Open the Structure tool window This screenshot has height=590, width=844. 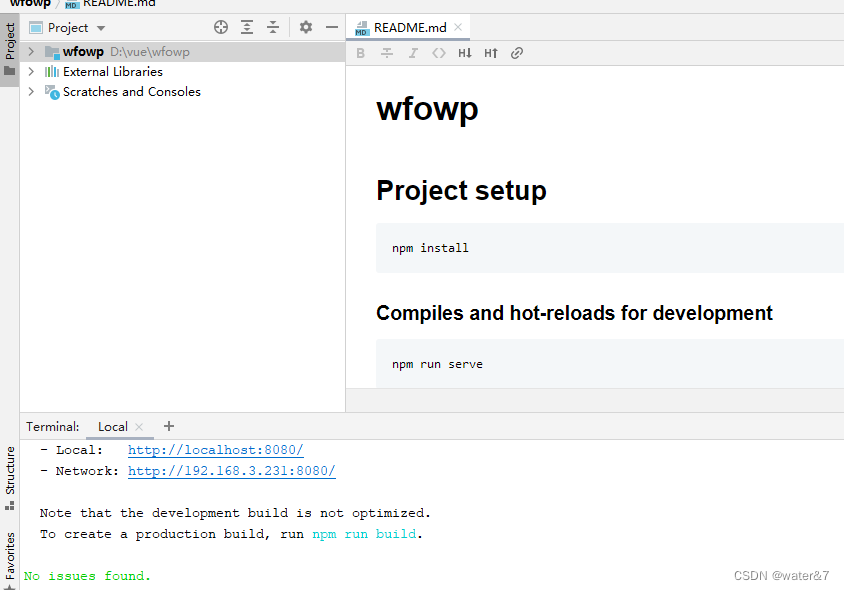9,470
